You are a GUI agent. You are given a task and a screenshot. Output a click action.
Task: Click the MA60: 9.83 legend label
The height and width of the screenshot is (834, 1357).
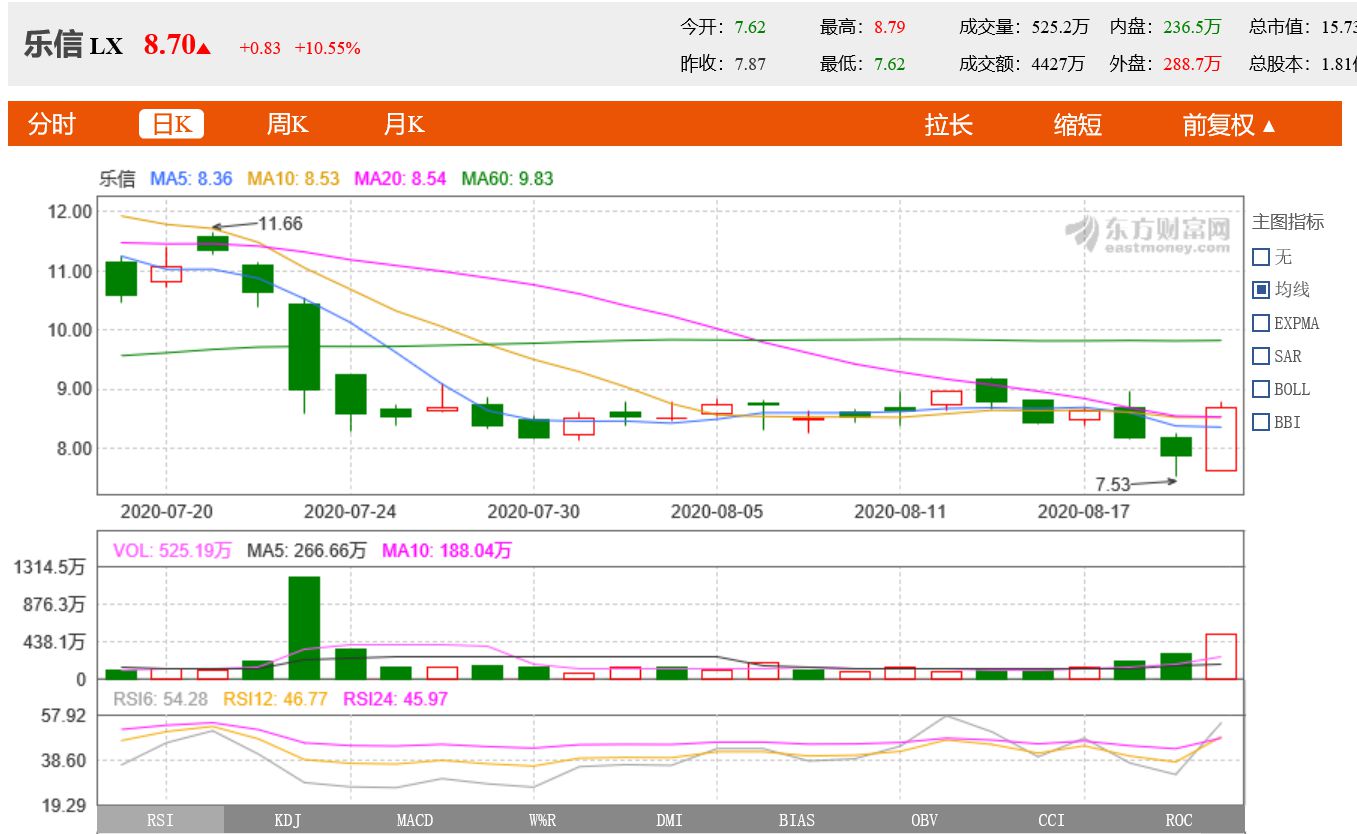pyautogui.click(x=507, y=179)
